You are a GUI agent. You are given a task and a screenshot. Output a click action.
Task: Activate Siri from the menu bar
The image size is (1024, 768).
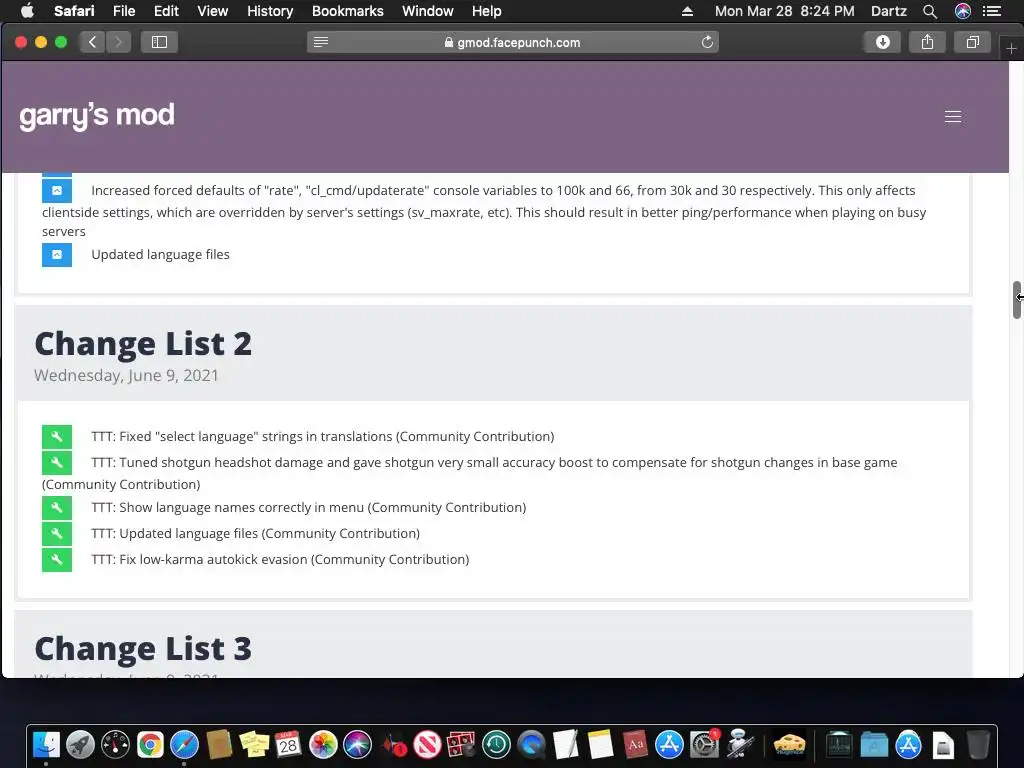coord(963,11)
